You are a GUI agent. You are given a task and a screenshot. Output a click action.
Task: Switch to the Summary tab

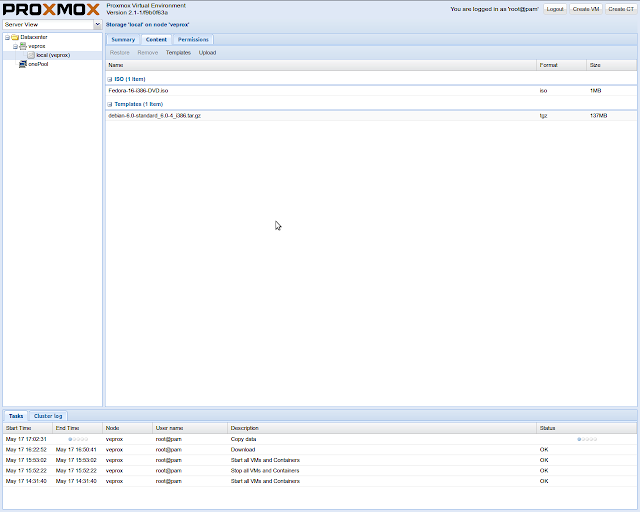coord(123,40)
